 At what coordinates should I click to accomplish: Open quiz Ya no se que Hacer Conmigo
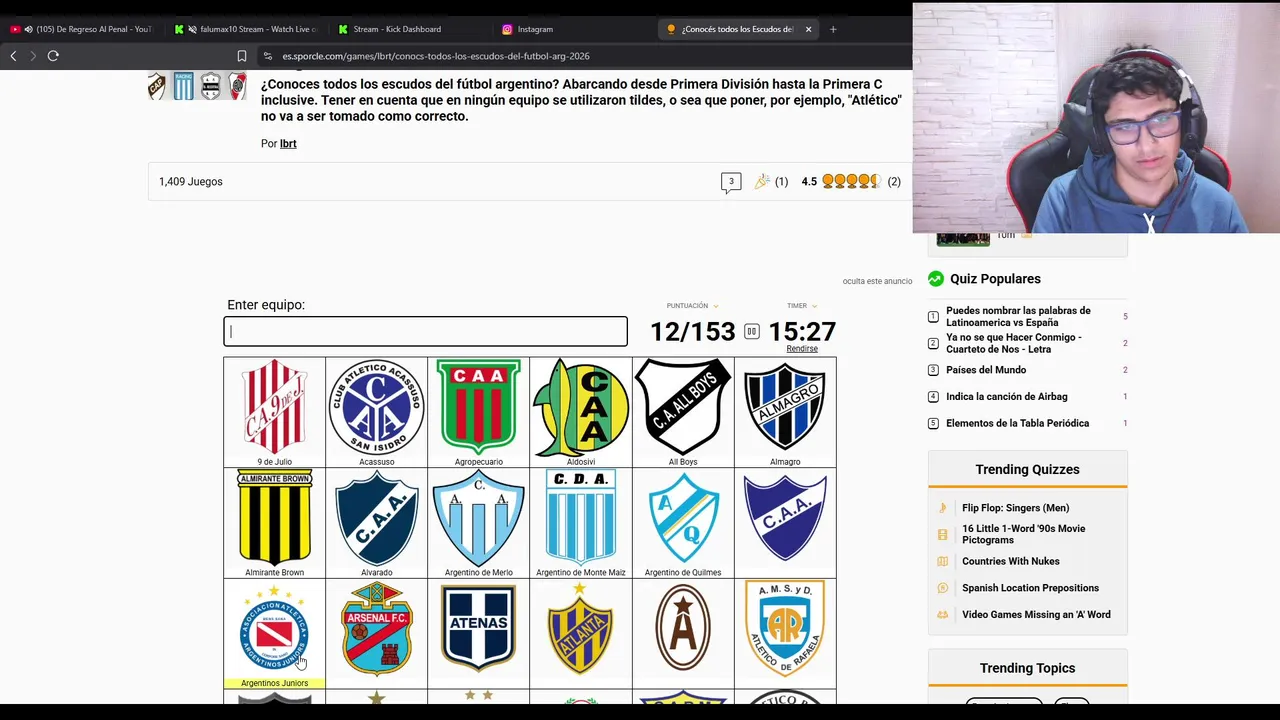pyautogui.click(x=1014, y=343)
